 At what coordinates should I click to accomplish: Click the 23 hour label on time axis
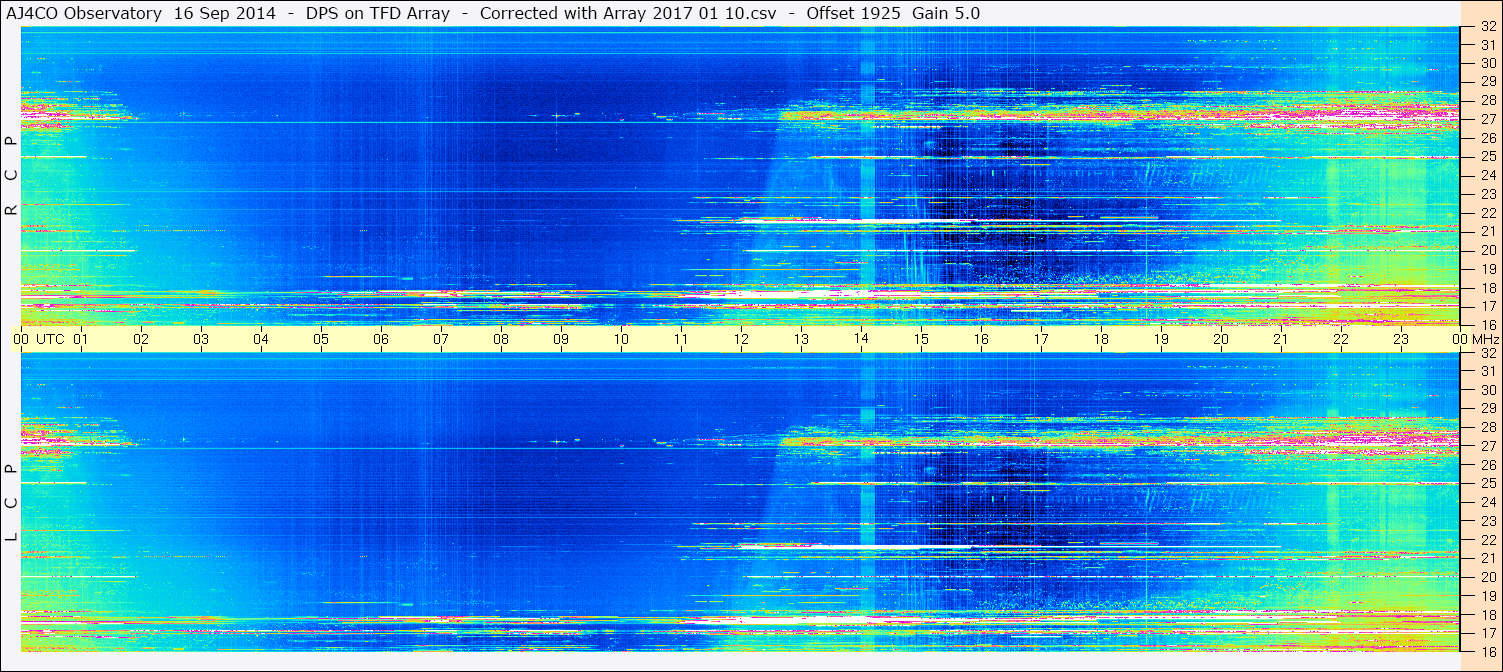pyautogui.click(x=1401, y=339)
